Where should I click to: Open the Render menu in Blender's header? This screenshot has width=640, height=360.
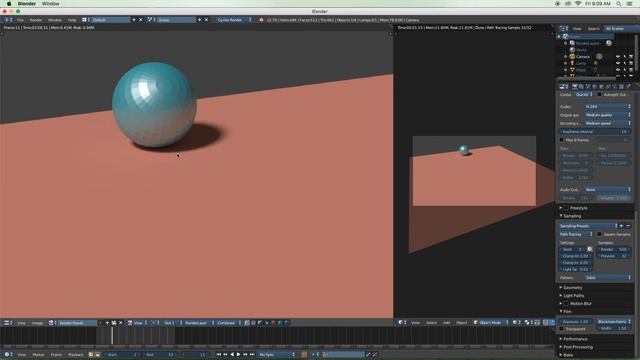36,20
